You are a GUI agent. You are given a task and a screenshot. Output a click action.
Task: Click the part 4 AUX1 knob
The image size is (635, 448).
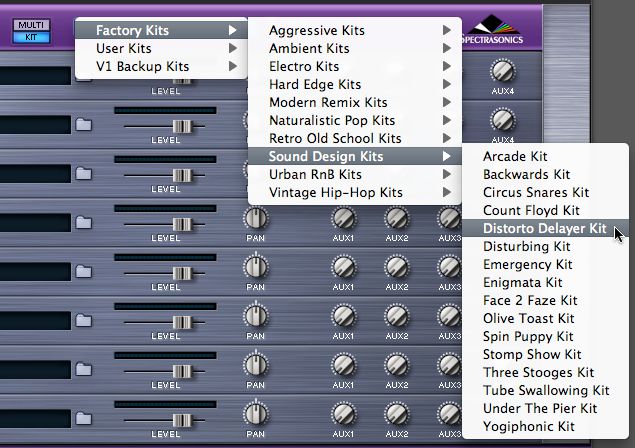pos(343,219)
